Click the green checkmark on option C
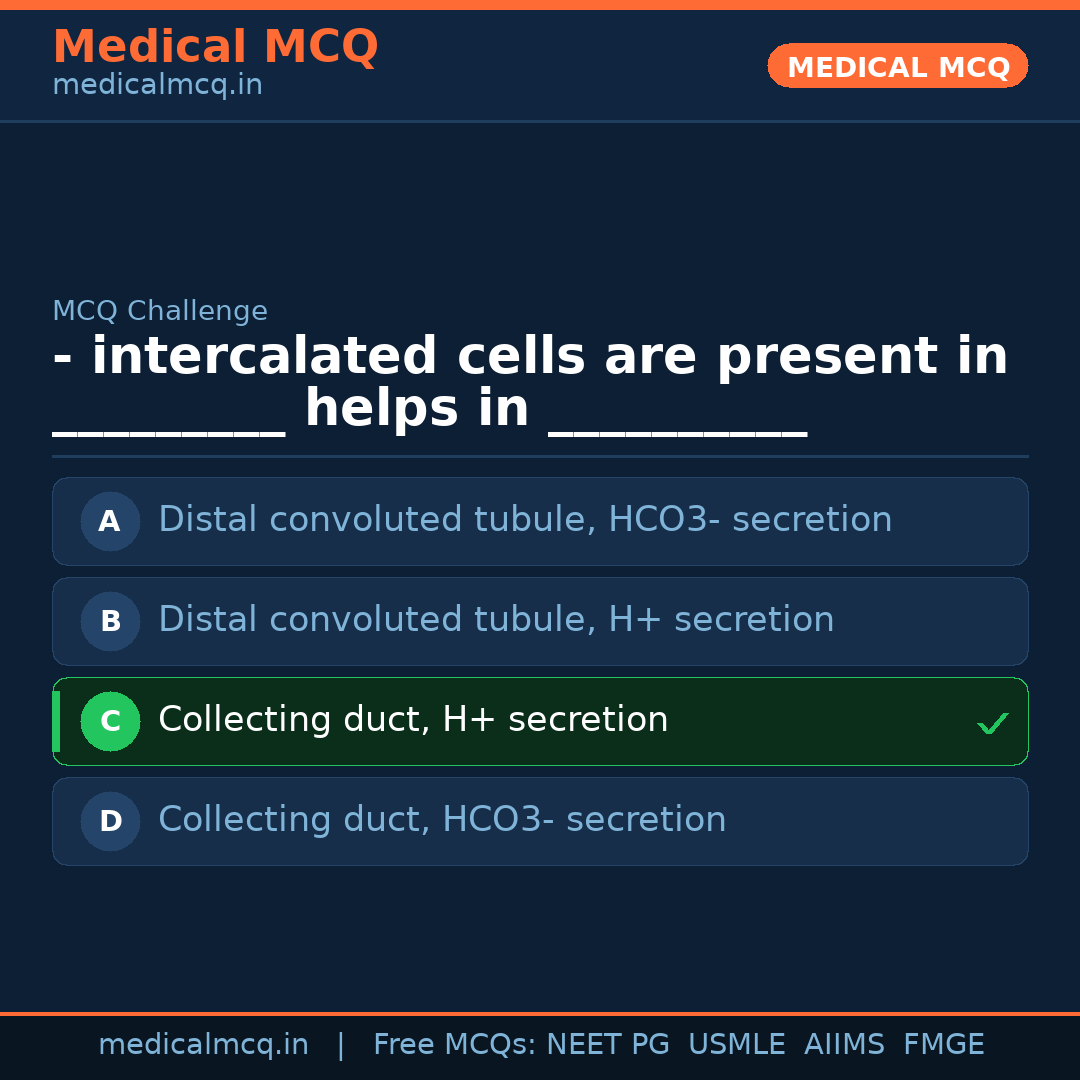Image resolution: width=1080 pixels, height=1080 pixels. pyautogui.click(x=992, y=723)
